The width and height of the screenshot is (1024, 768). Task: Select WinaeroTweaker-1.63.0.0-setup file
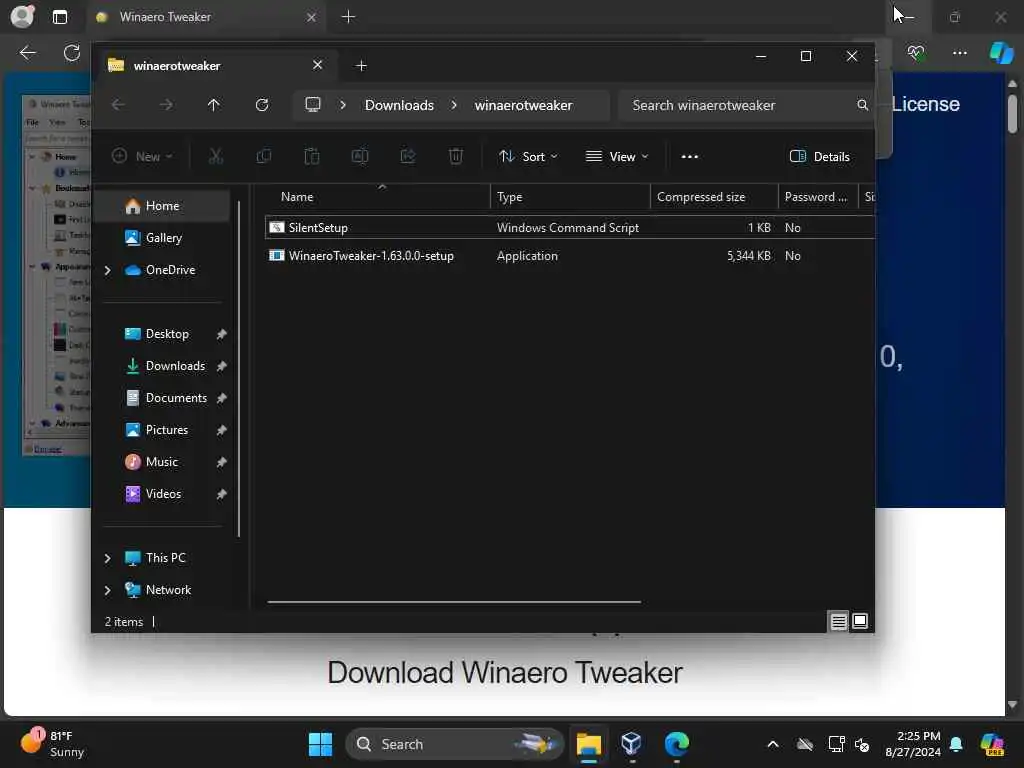click(569, 256)
